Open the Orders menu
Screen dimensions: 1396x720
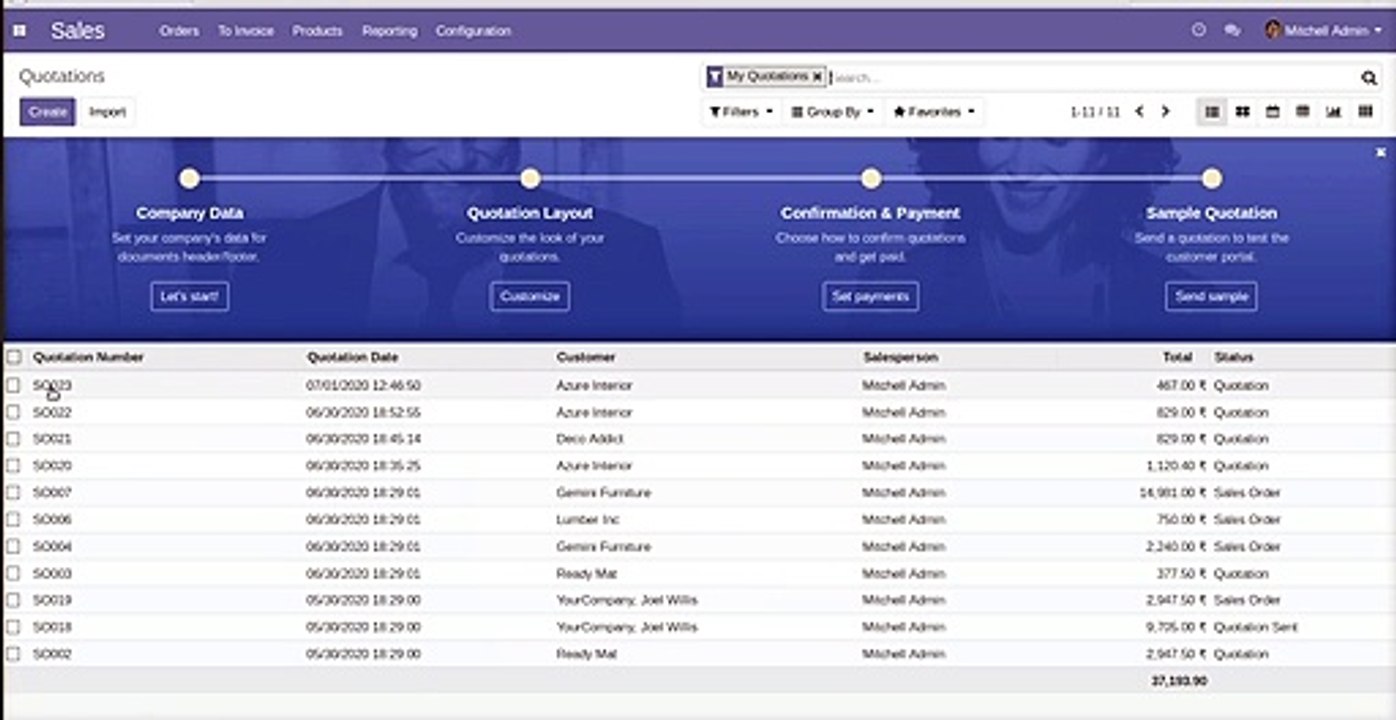[179, 31]
